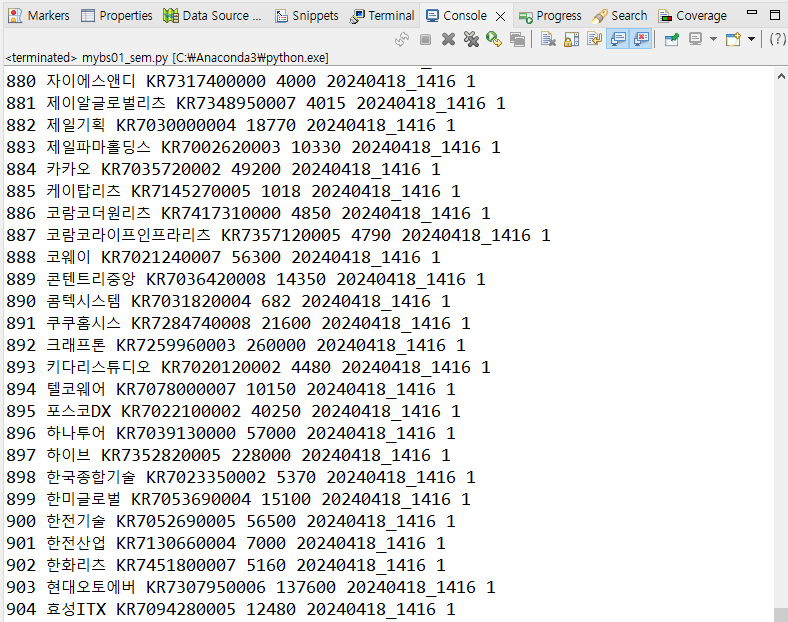The width and height of the screenshot is (788, 622).
Task: Close the Console tab
Action: (501, 17)
